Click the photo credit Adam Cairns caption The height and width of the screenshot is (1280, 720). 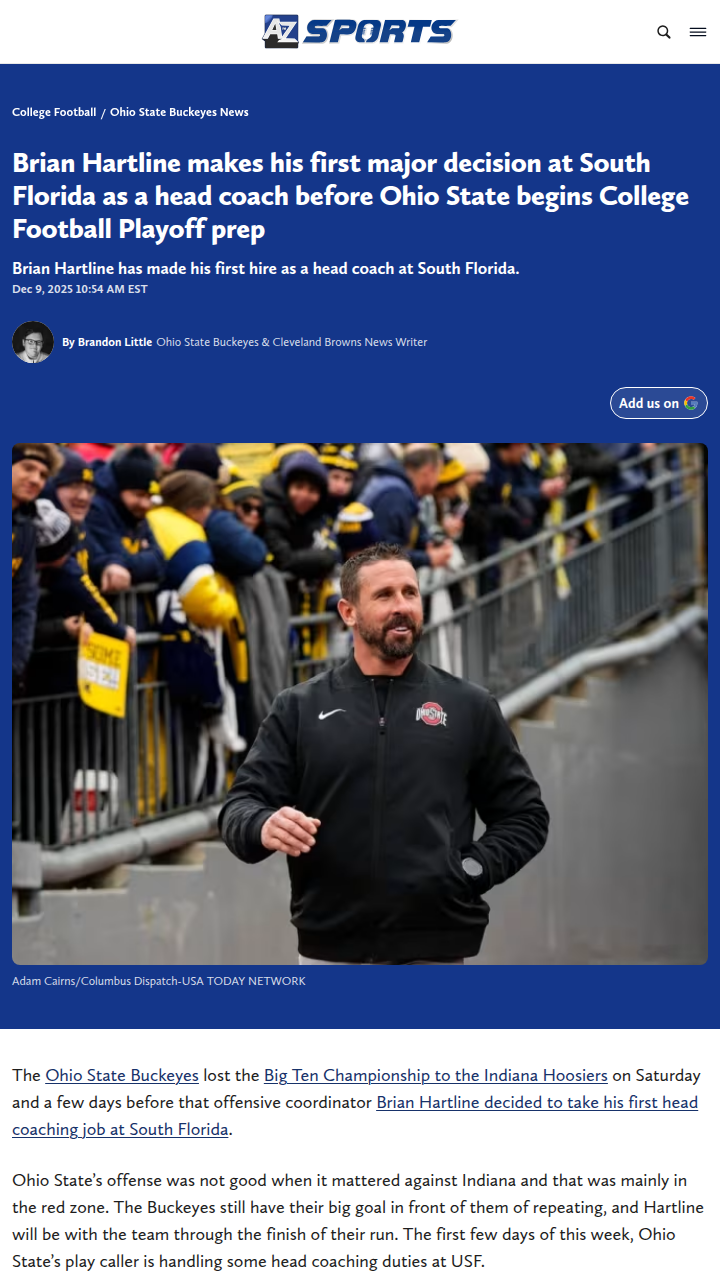pyautogui.click(x=159, y=981)
